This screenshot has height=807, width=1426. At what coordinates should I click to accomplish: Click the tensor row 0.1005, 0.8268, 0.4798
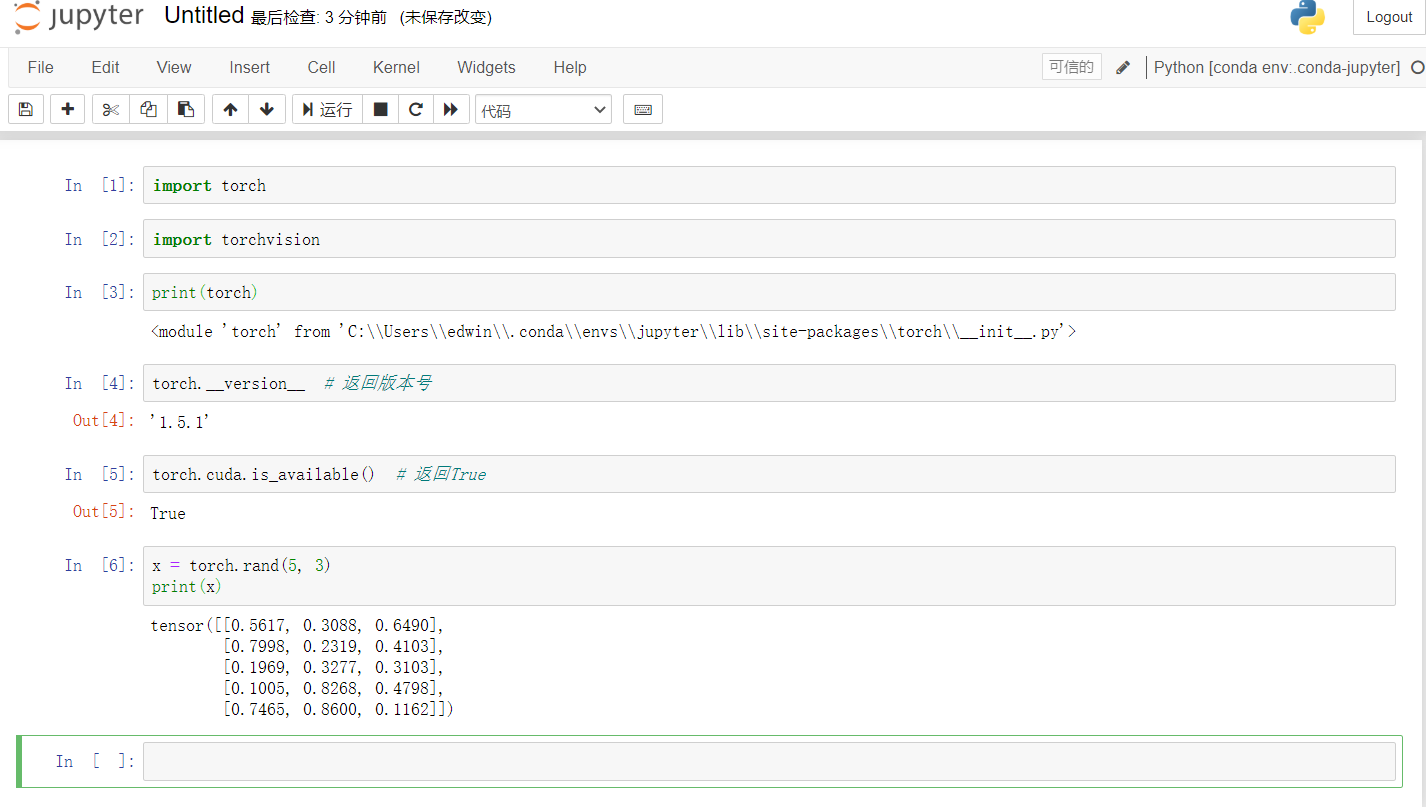[333, 688]
